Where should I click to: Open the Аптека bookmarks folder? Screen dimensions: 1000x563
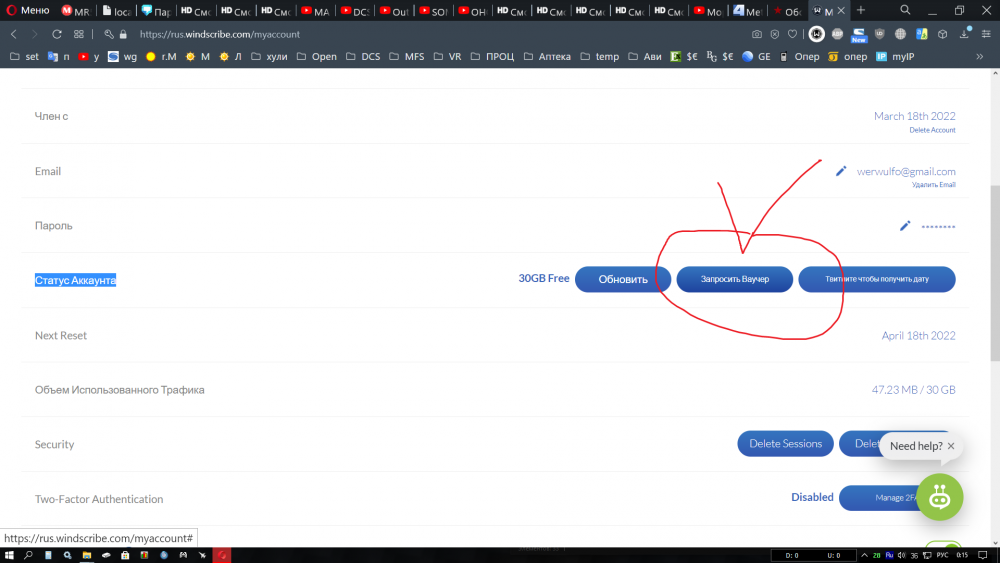point(547,57)
